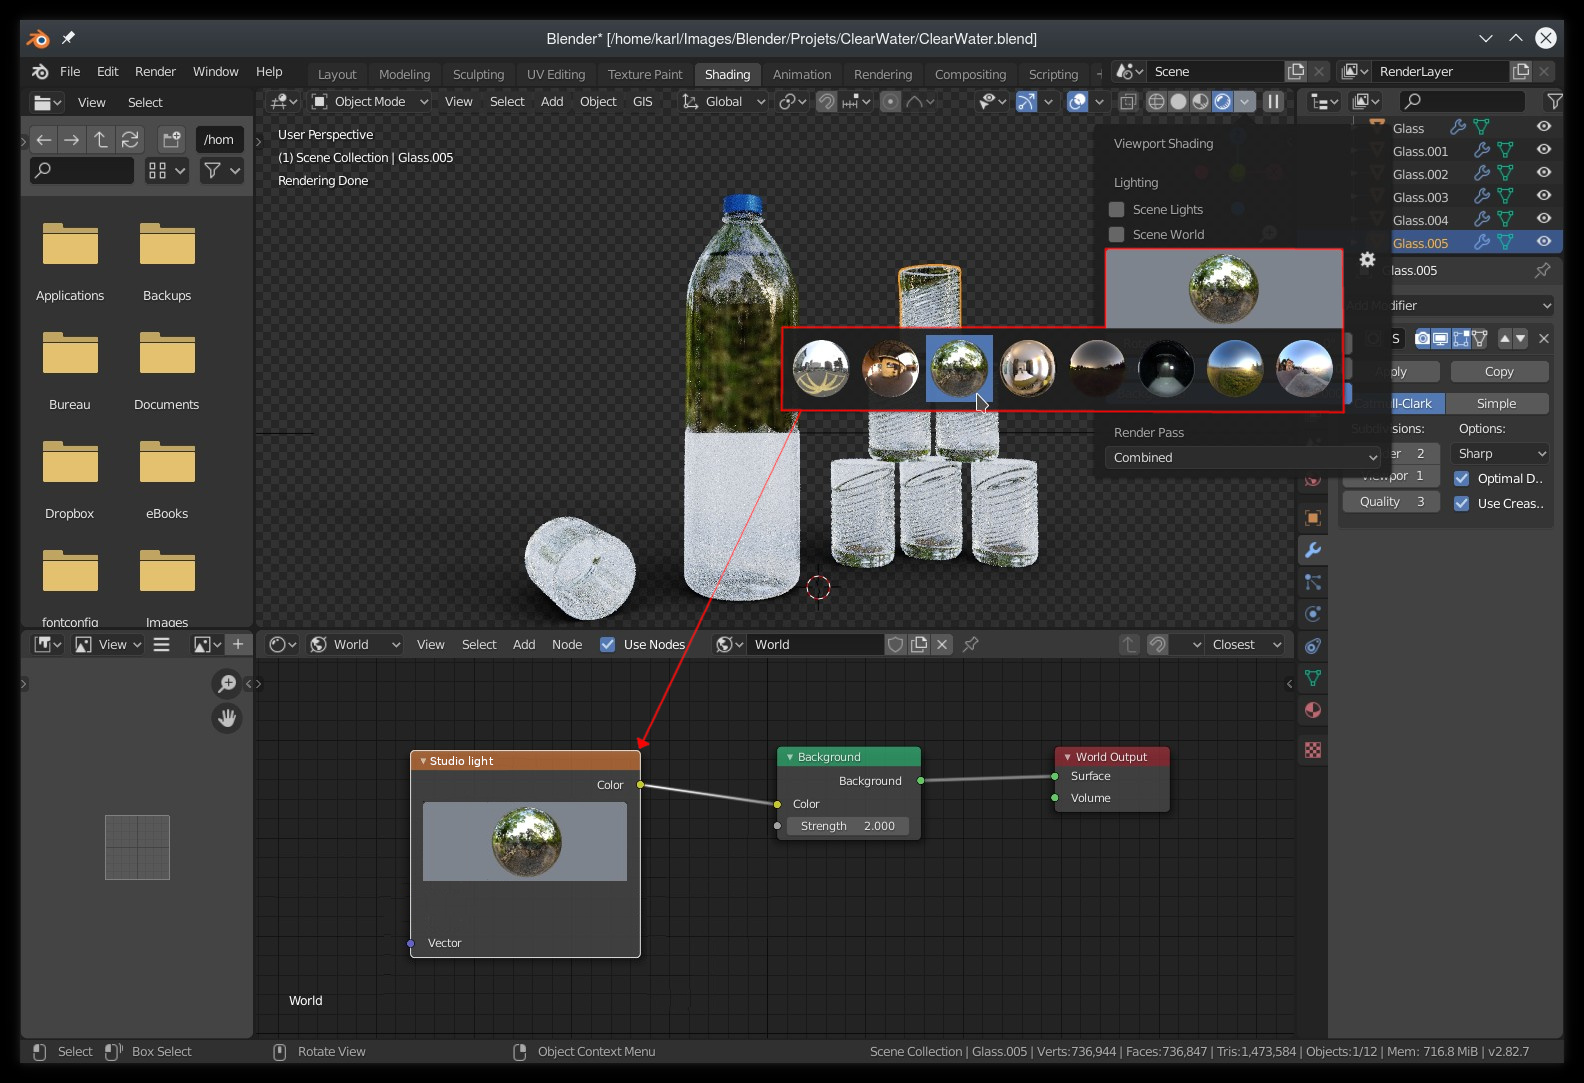Open the Sharp UV smooth dropdown
This screenshot has width=1584, height=1083.
tap(1500, 453)
